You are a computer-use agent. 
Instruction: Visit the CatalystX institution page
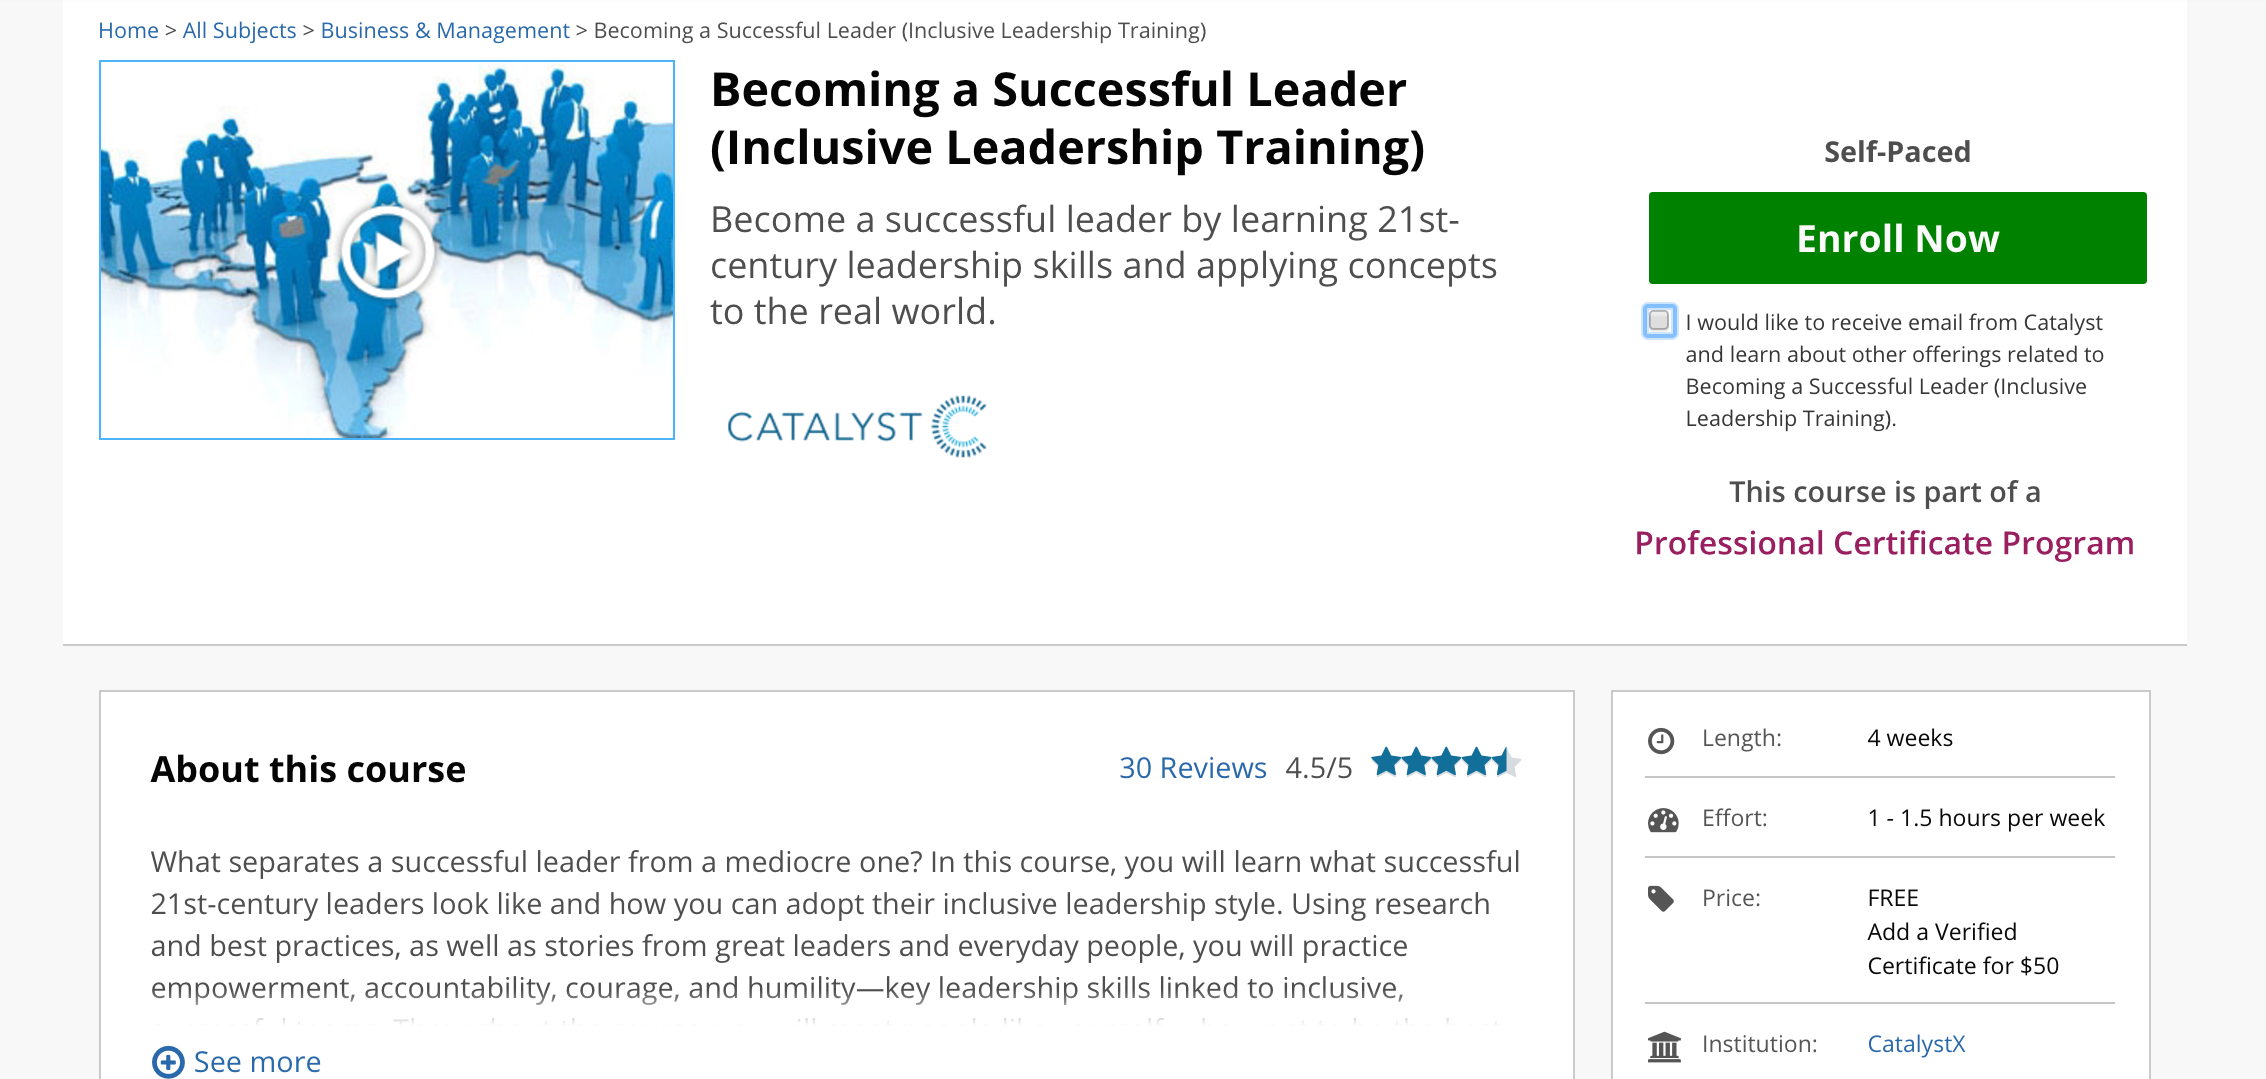1916,1044
